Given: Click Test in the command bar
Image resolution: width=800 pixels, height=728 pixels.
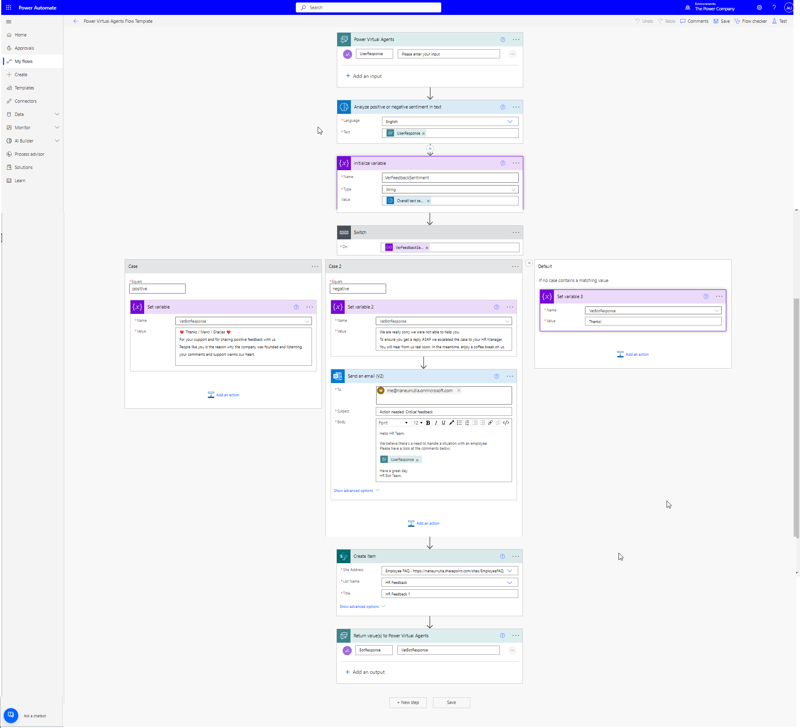Looking at the screenshot, I should (780, 21).
